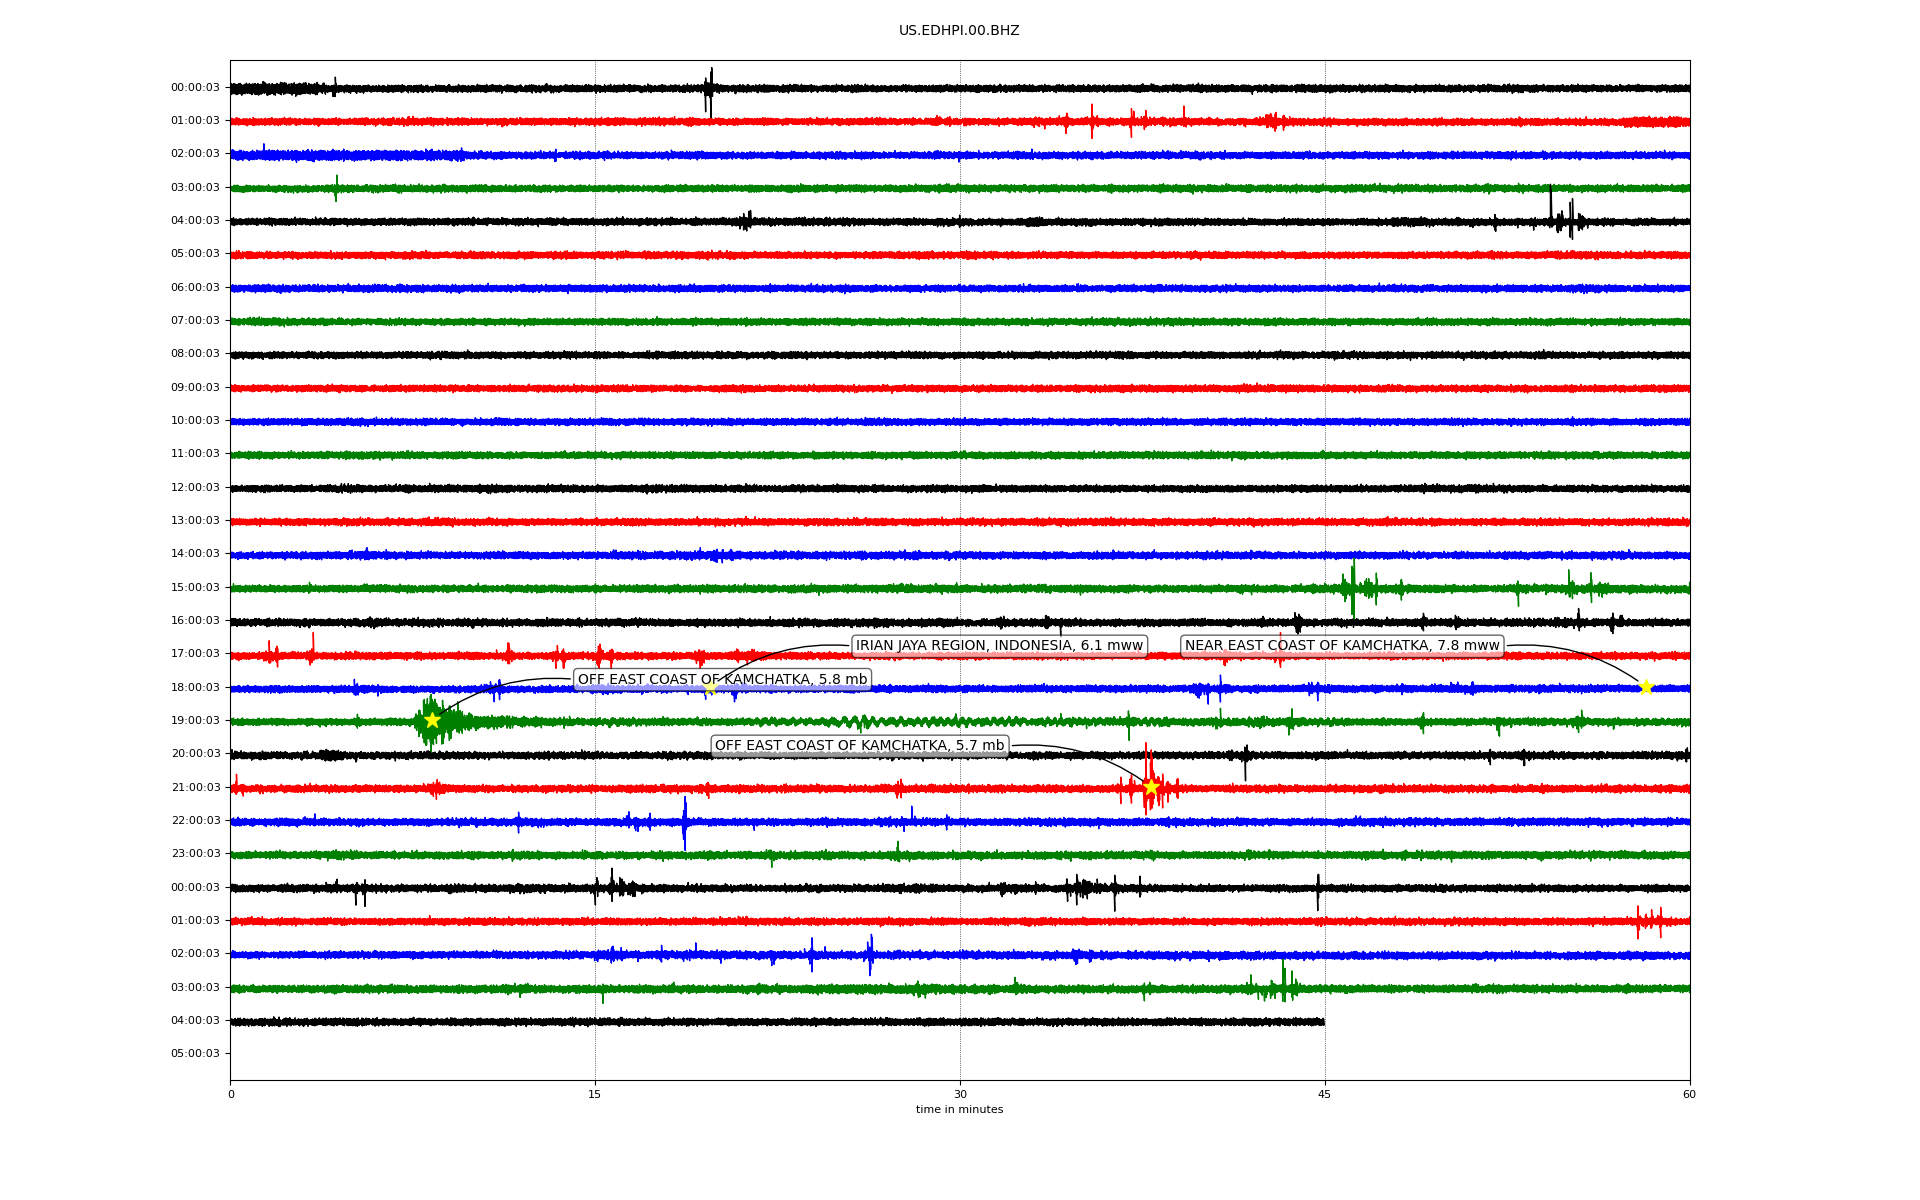Click the 30 minute tick label
The height and width of the screenshot is (1200, 1920).
click(960, 1094)
